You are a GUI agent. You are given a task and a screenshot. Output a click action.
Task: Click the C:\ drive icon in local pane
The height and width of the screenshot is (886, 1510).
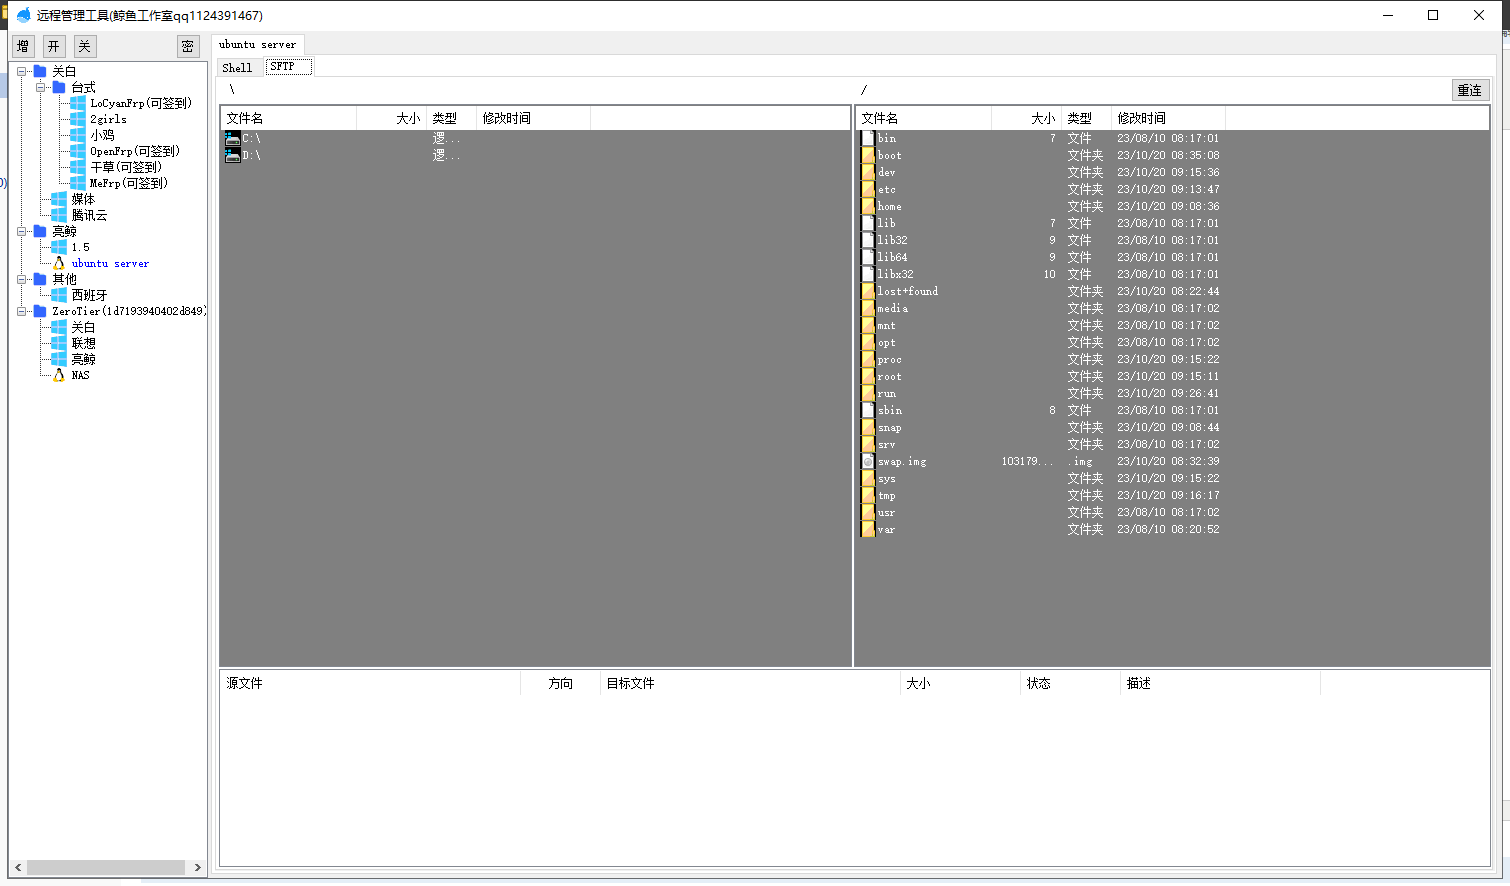tap(232, 138)
